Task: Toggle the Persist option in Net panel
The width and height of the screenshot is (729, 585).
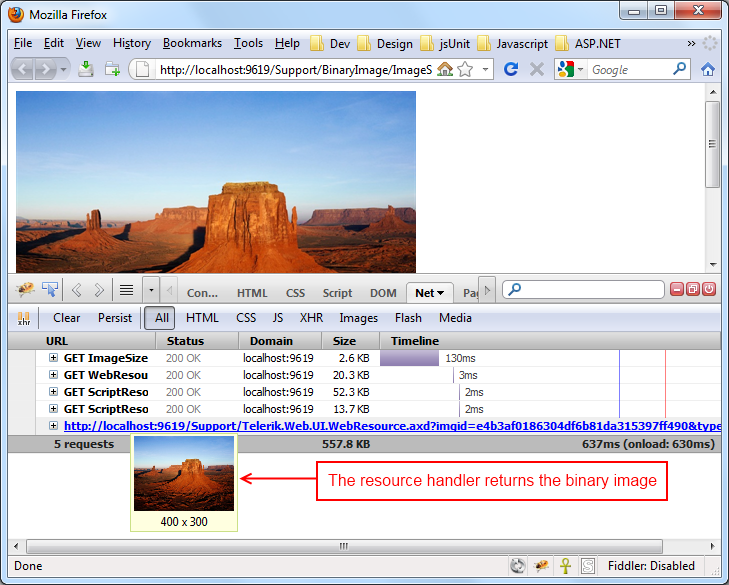Action: pyautogui.click(x=115, y=318)
